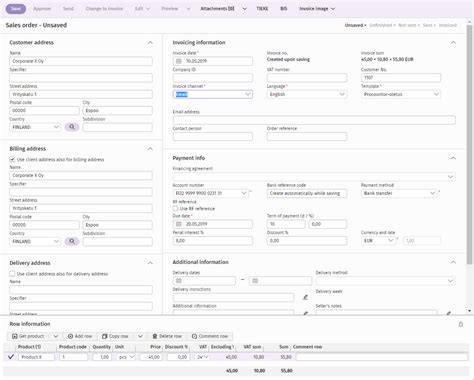Screen dimensions: 474x380
Task: Click the customer Name field Corporate X Oy
Action: [81, 61]
